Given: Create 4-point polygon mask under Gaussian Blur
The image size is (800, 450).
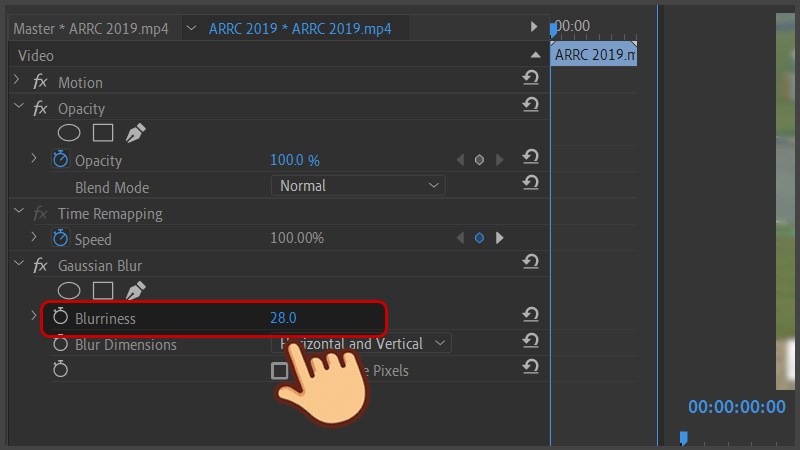Looking at the screenshot, I should click(103, 291).
